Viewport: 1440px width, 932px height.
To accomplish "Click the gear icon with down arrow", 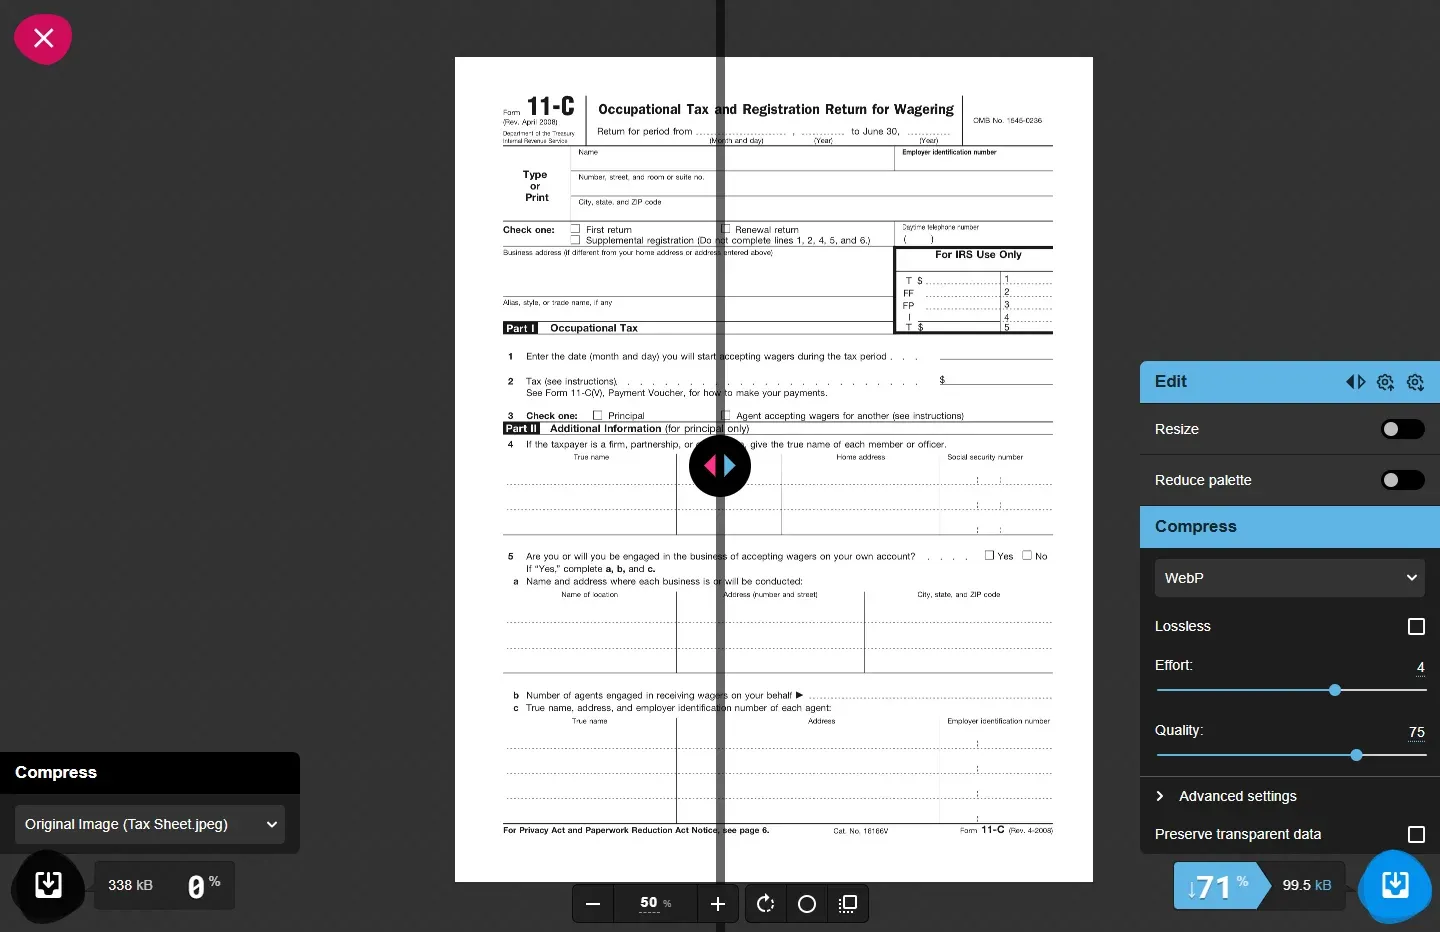I will (1415, 382).
